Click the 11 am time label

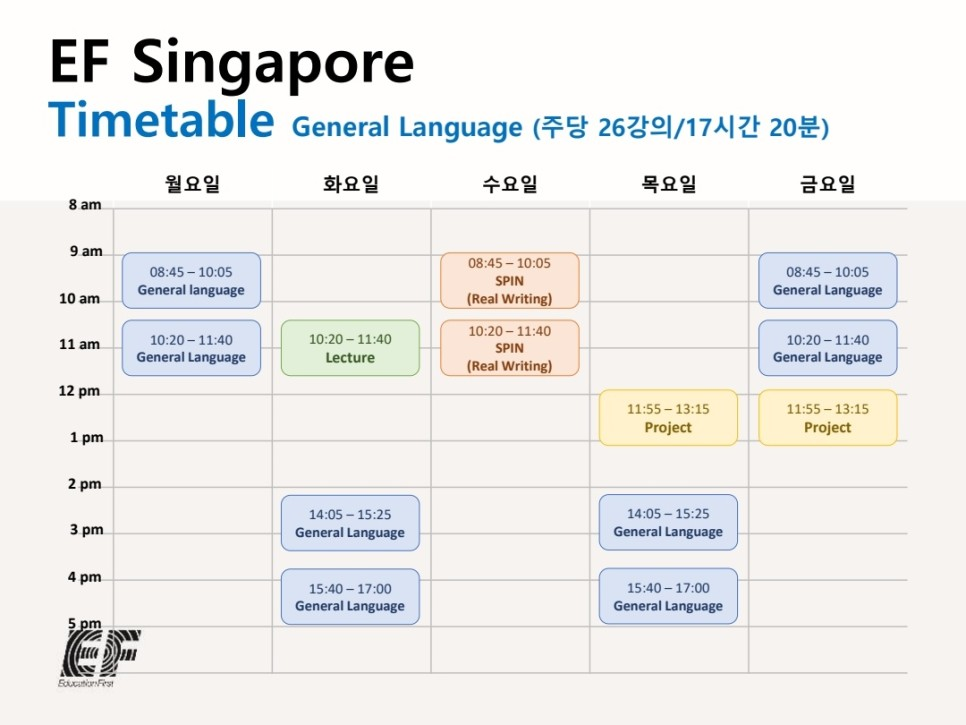(x=79, y=344)
